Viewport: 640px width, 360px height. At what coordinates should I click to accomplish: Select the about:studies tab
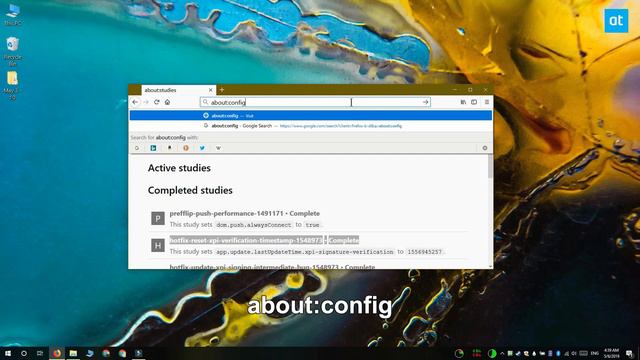178,90
